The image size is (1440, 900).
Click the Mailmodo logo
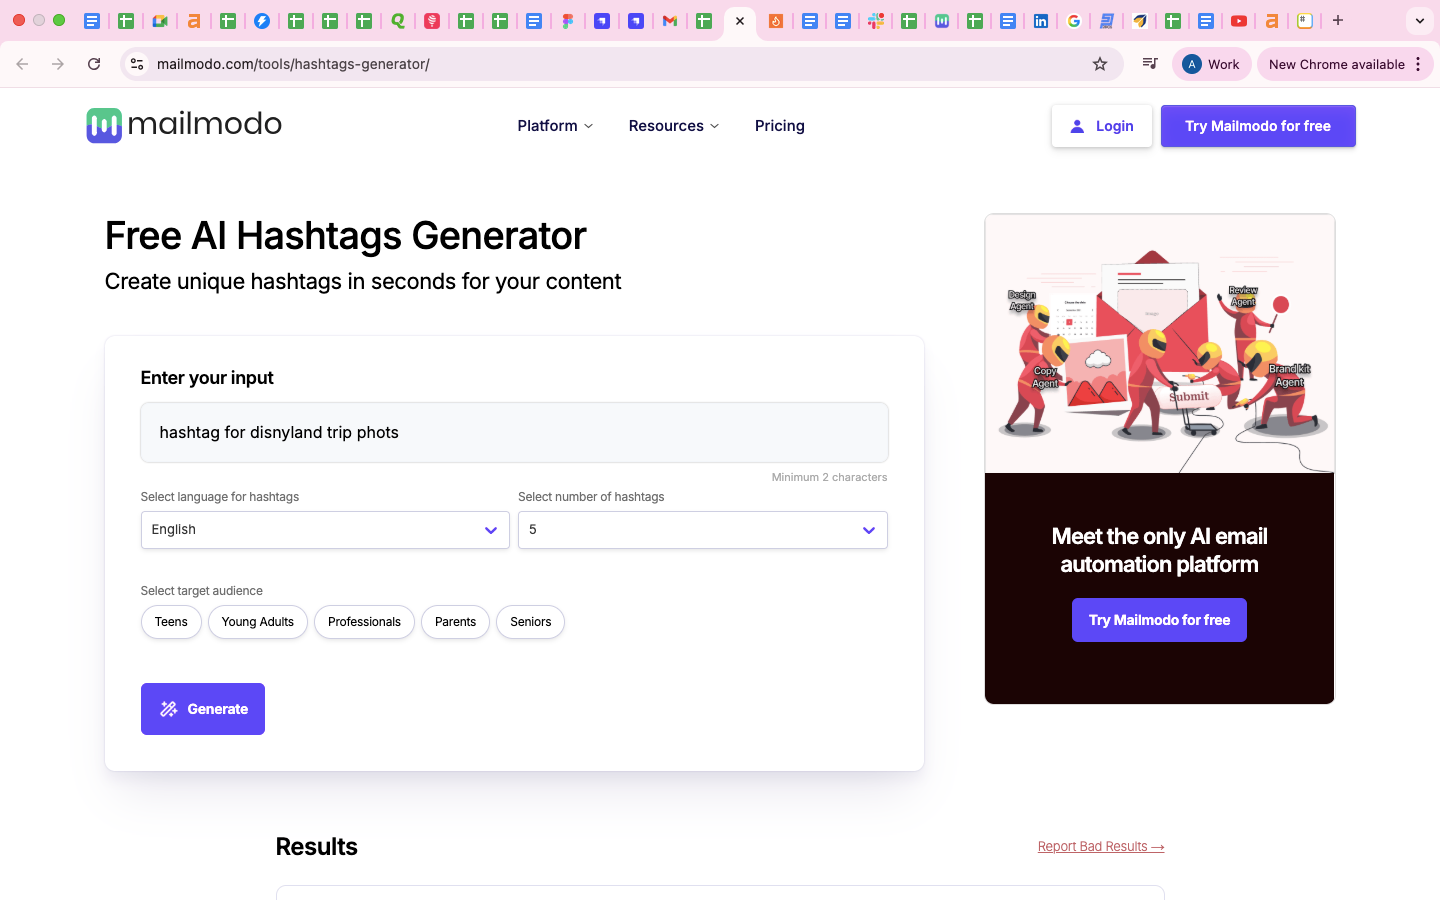184,125
